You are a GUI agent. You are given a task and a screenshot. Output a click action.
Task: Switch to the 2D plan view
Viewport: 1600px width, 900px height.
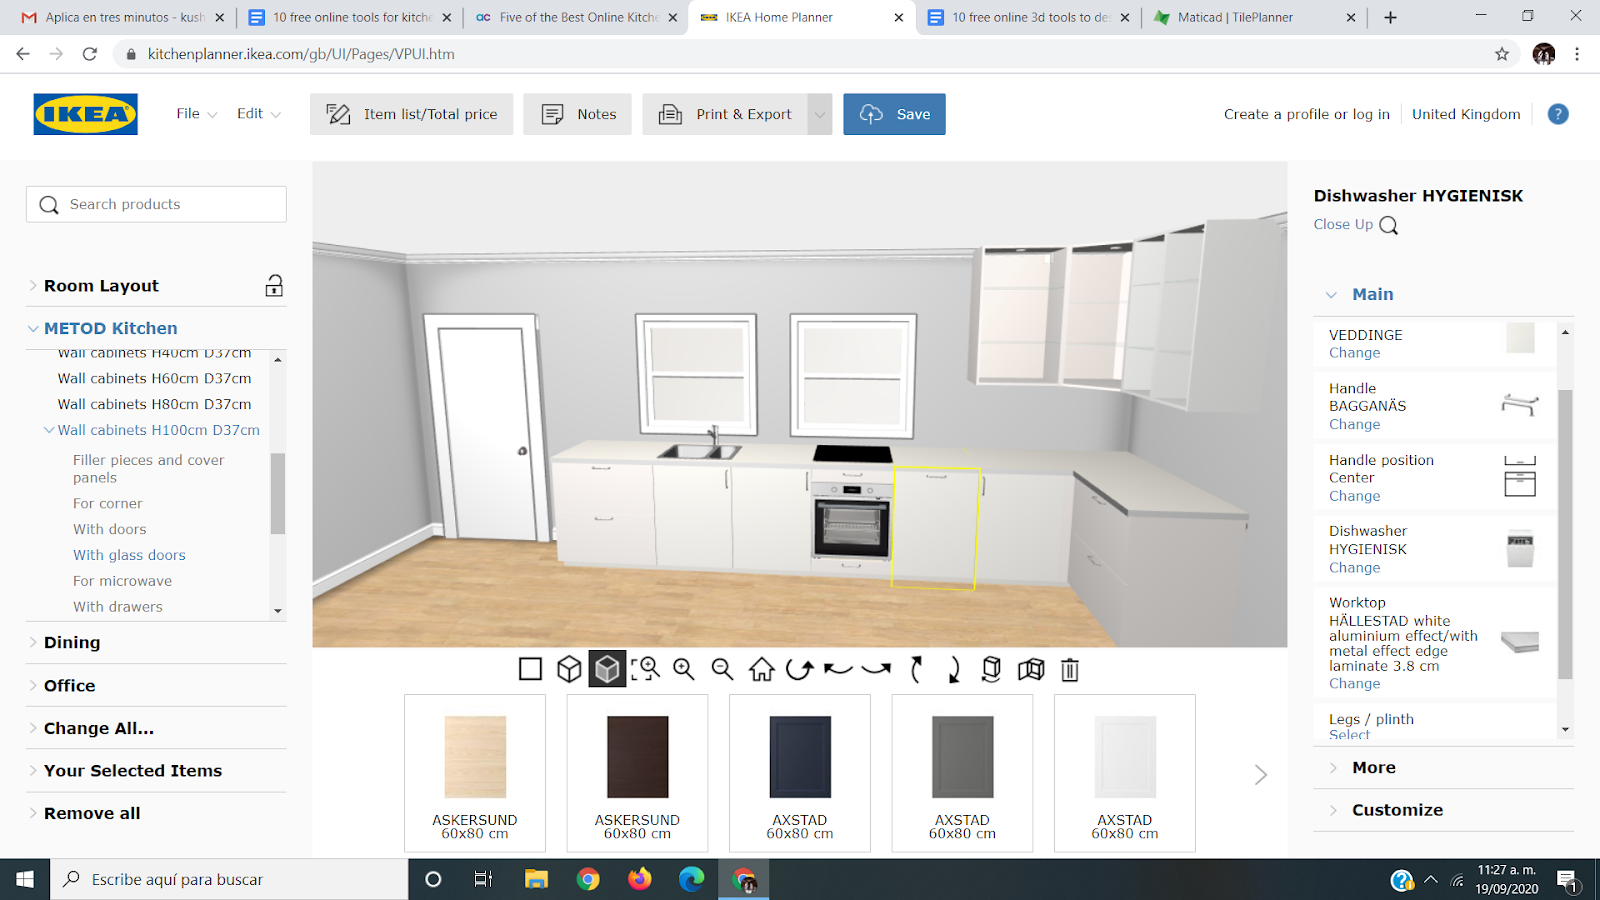(x=531, y=669)
